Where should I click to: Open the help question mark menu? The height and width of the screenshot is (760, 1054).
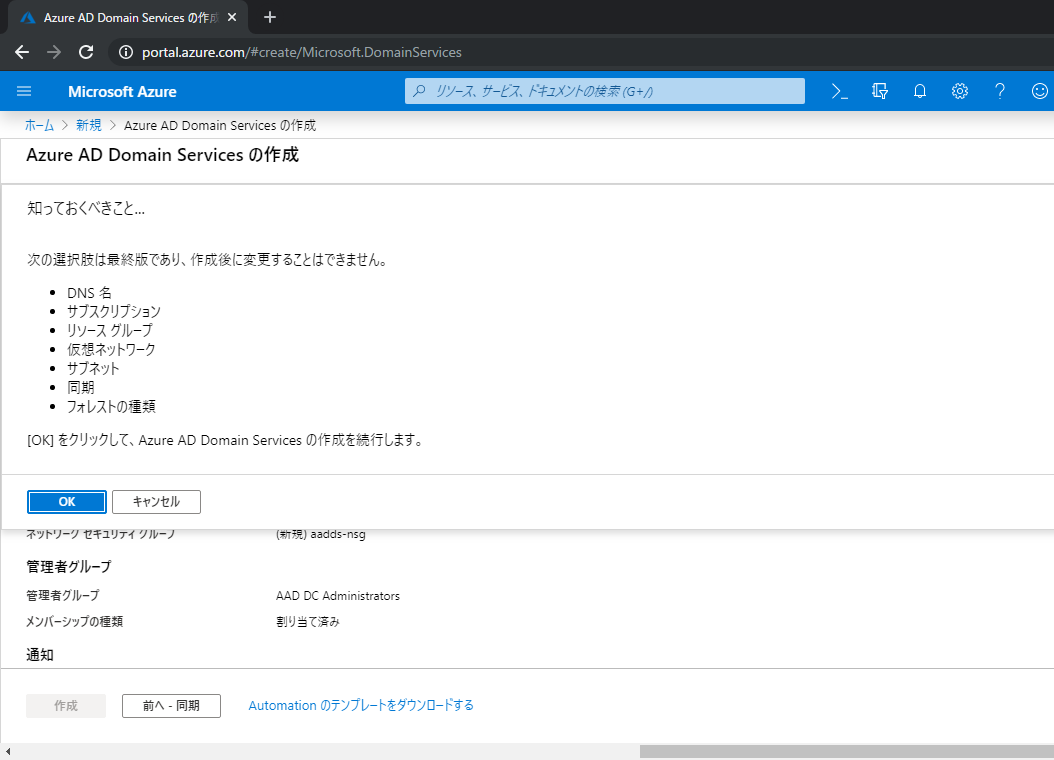[1000, 91]
